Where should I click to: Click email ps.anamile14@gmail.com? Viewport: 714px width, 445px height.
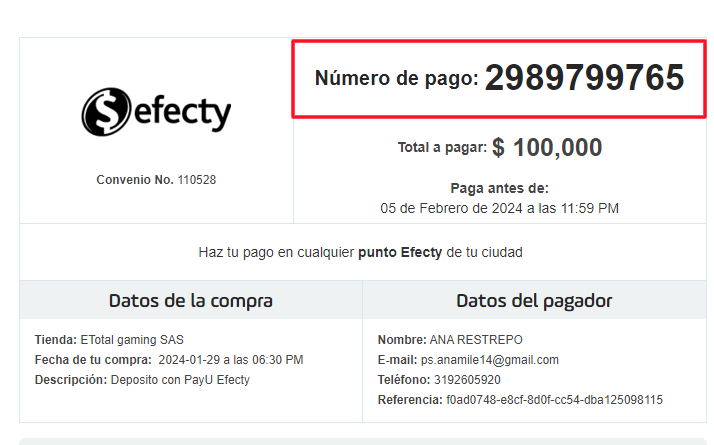click(x=490, y=360)
